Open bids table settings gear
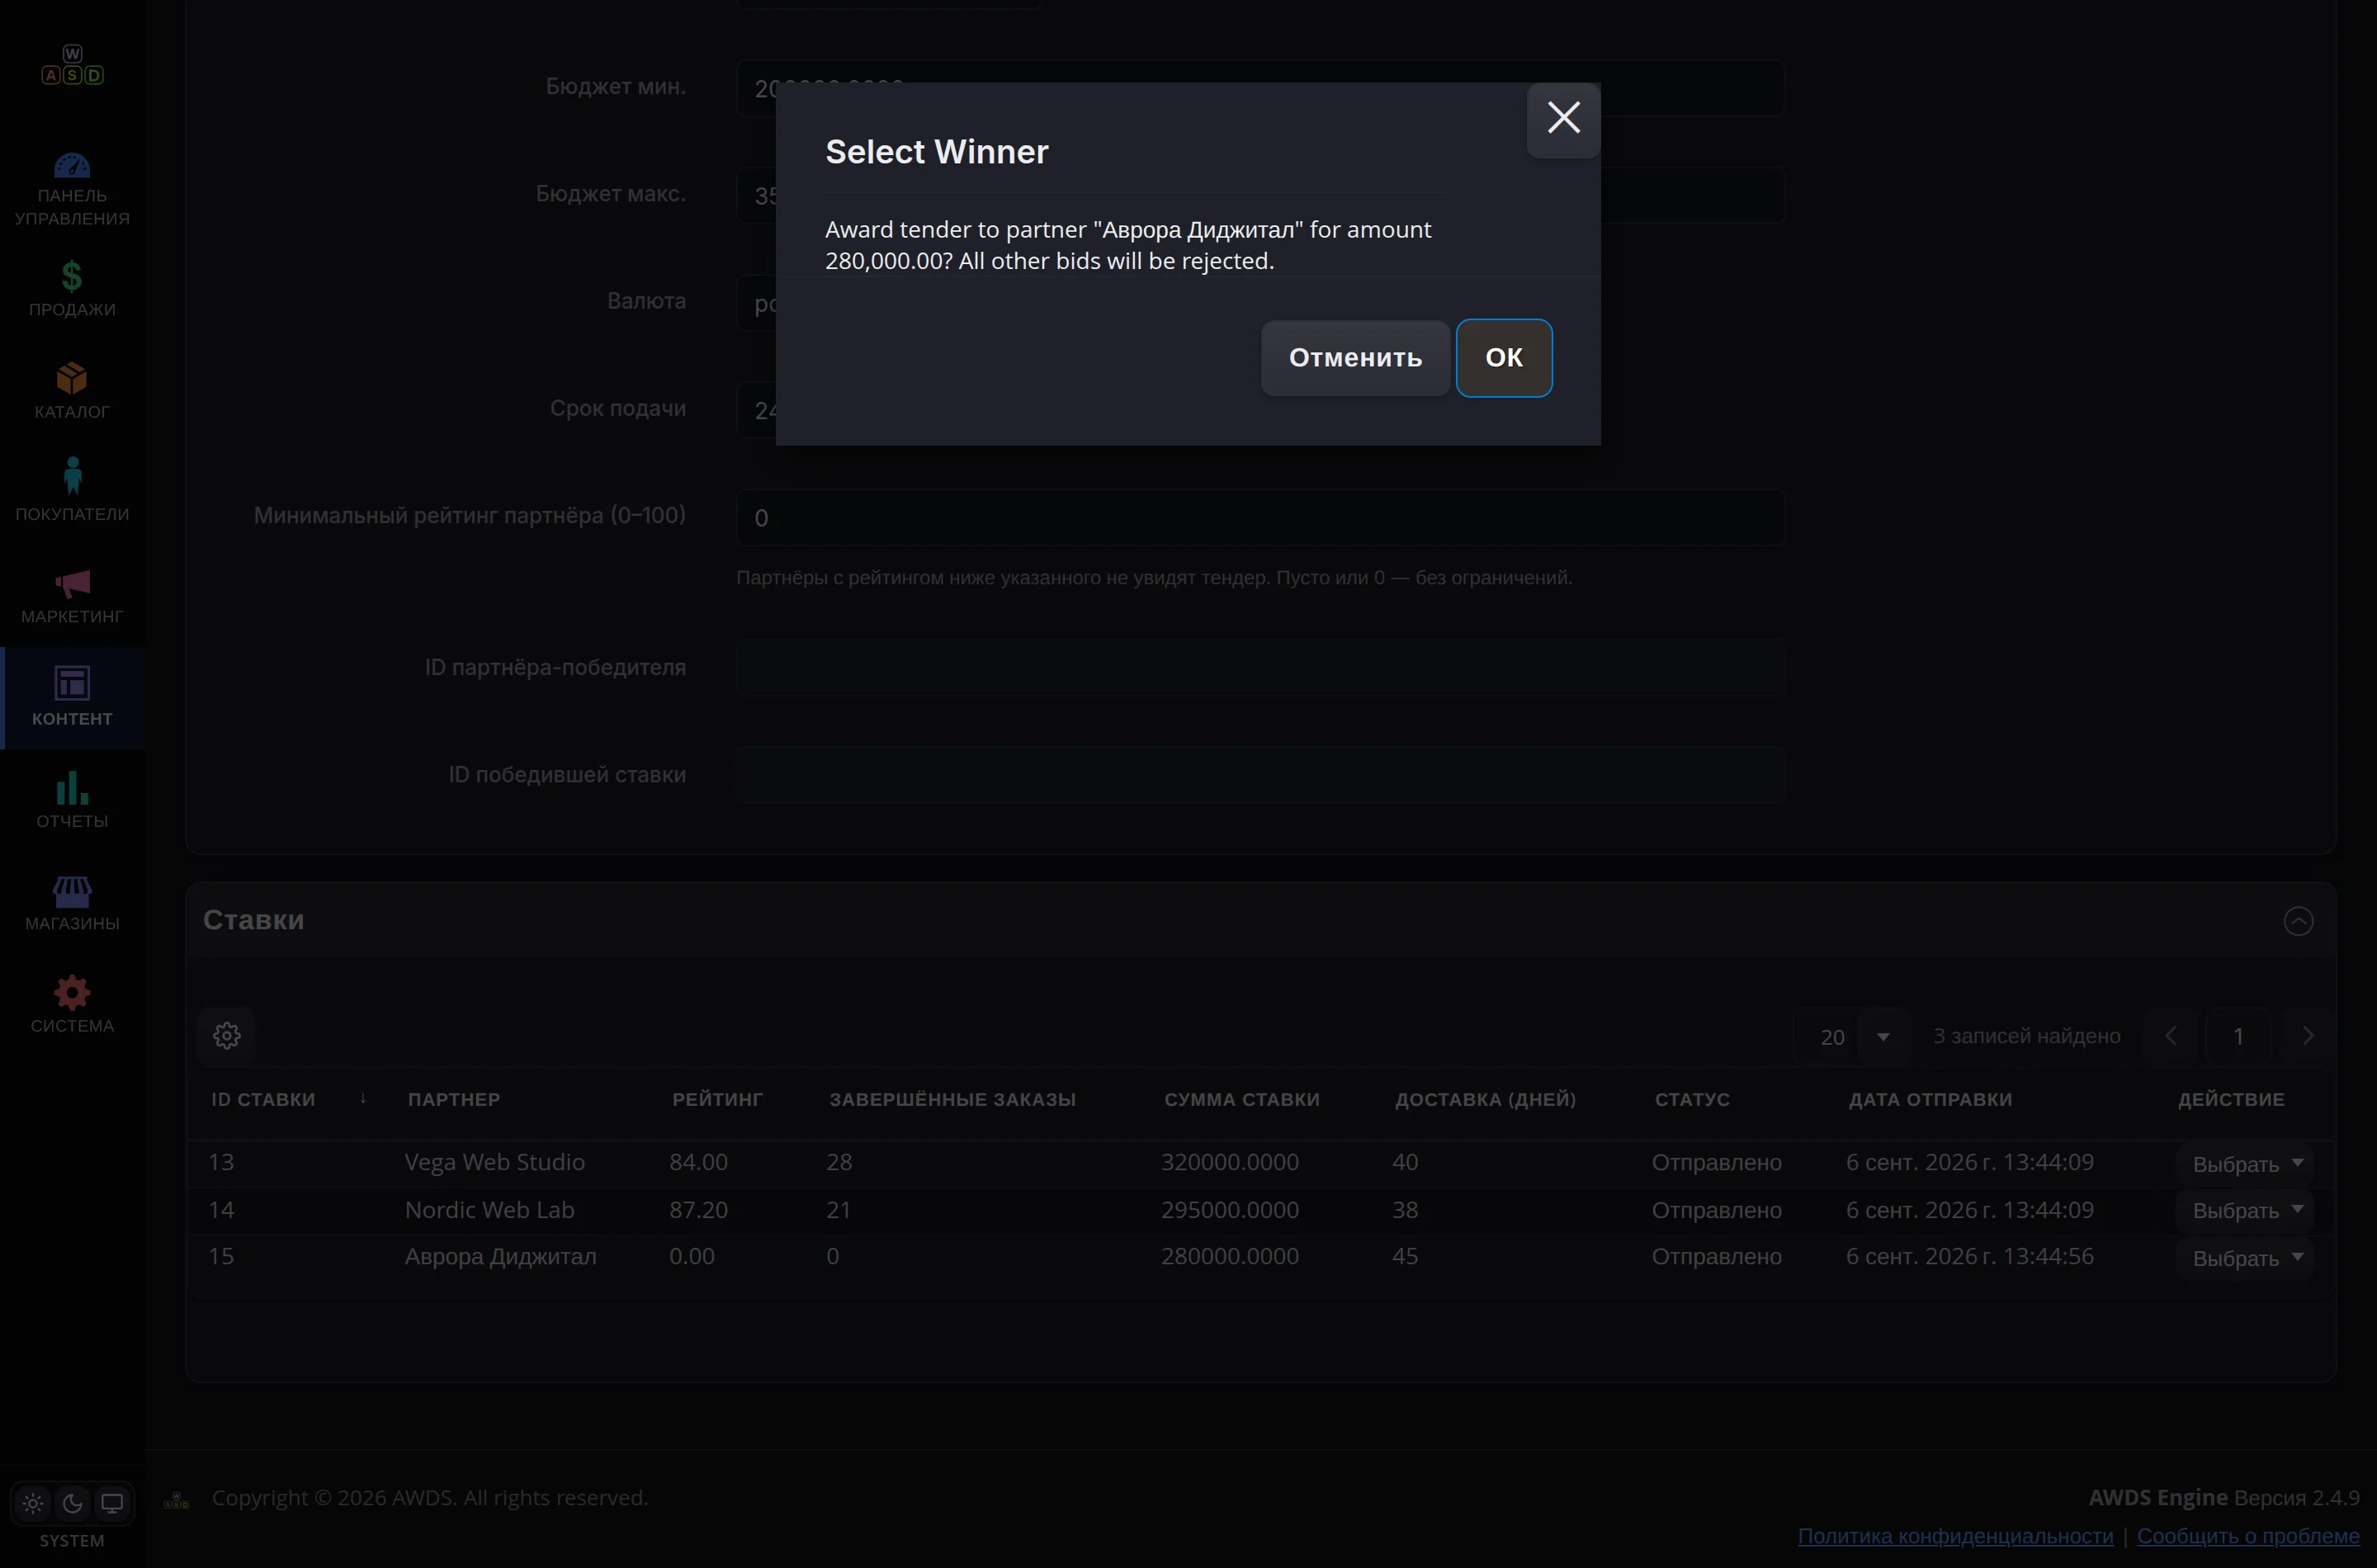Image resolution: width=2377 pixels, height=1568 pixels. pyautogui.click(x=227, y=1035)
